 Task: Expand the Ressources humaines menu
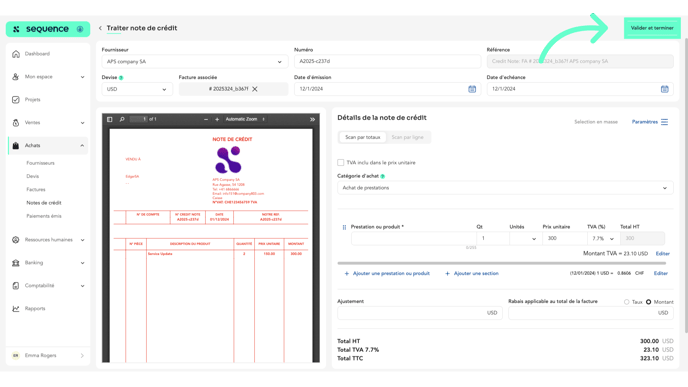click(82, 240)
